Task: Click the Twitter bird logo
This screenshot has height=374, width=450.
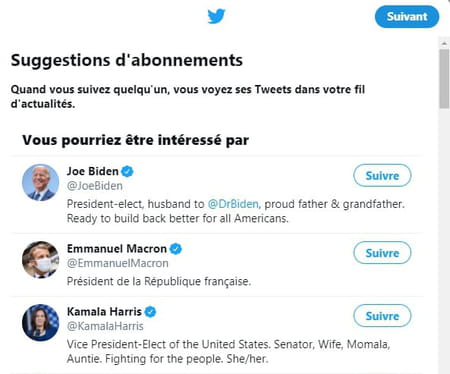Action: (x=216, y=16)
